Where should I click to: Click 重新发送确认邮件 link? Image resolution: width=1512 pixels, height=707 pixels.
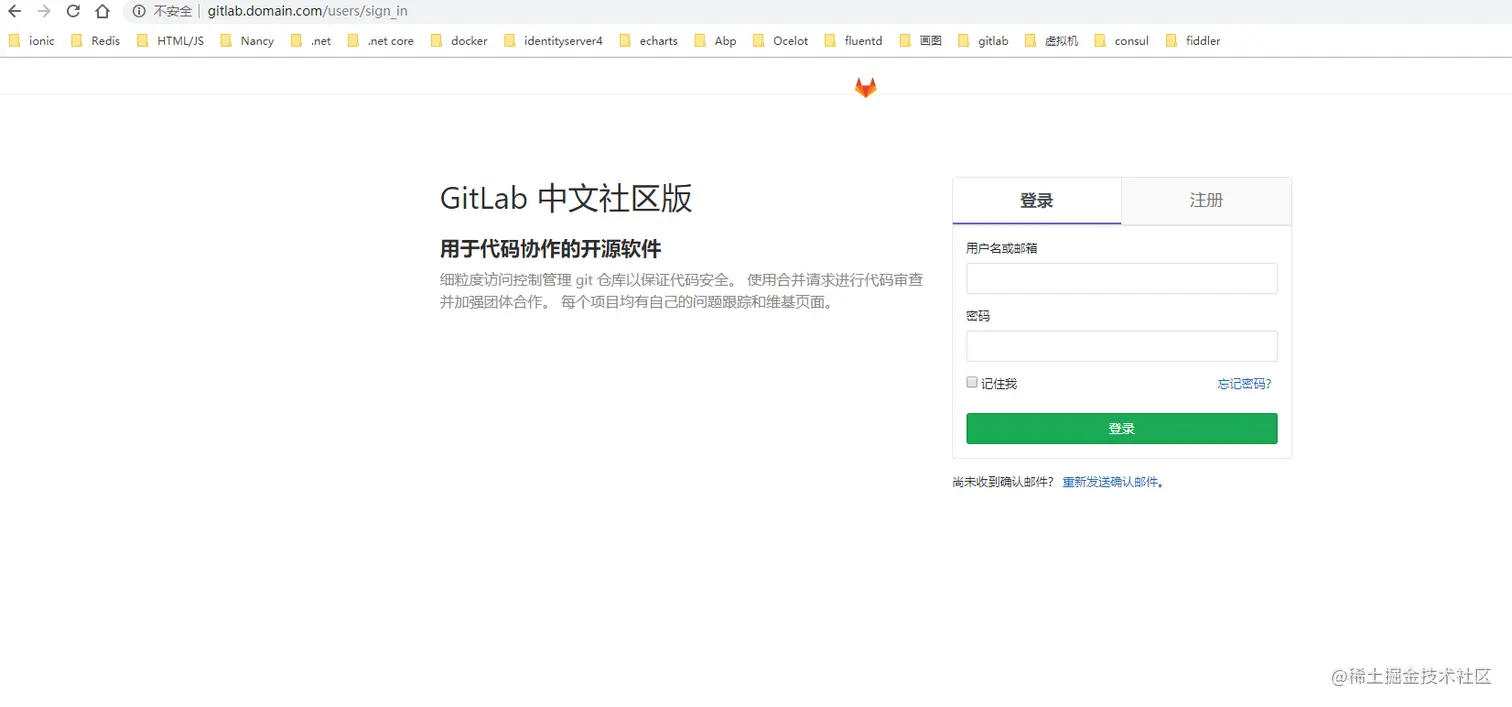[1111, 481]
